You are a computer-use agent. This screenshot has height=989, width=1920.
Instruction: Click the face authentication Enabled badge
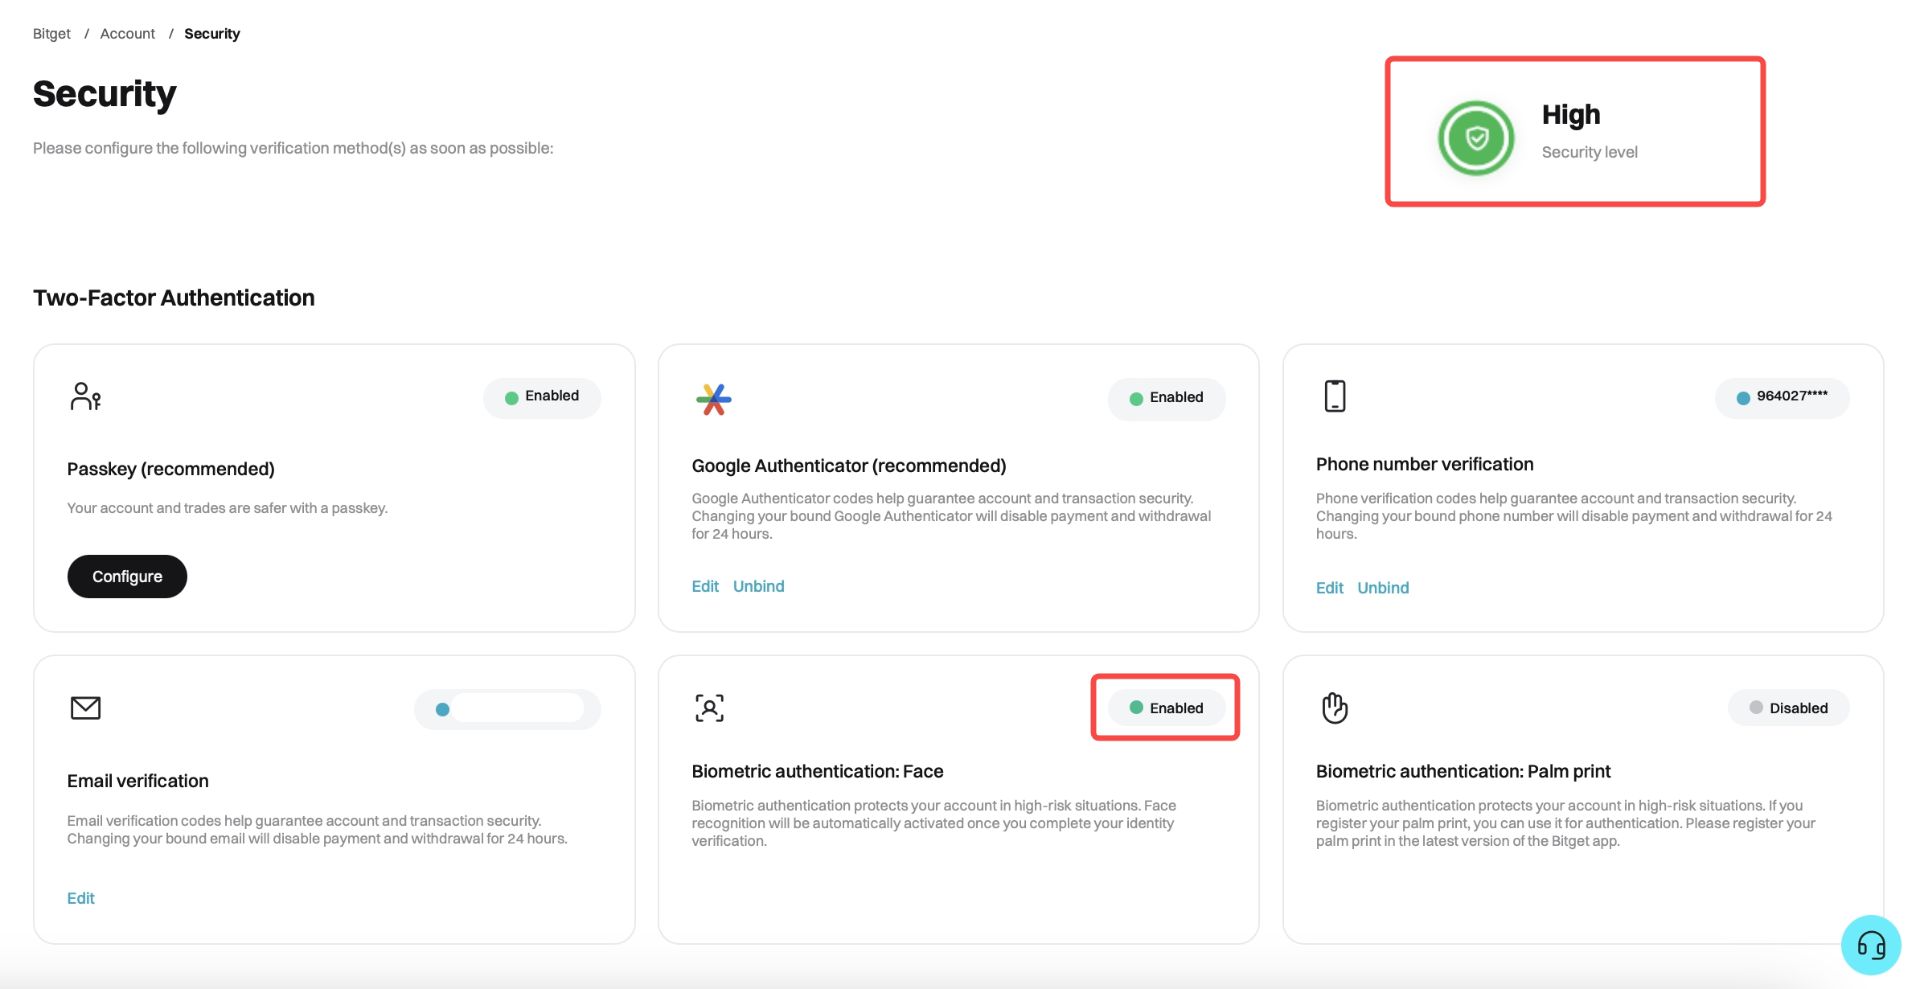1166,708
